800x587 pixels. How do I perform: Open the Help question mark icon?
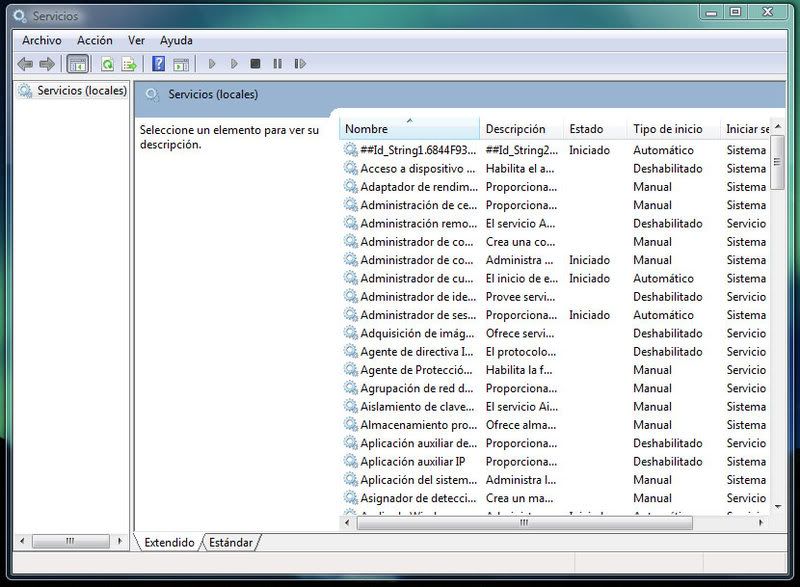tap(159, 64)
